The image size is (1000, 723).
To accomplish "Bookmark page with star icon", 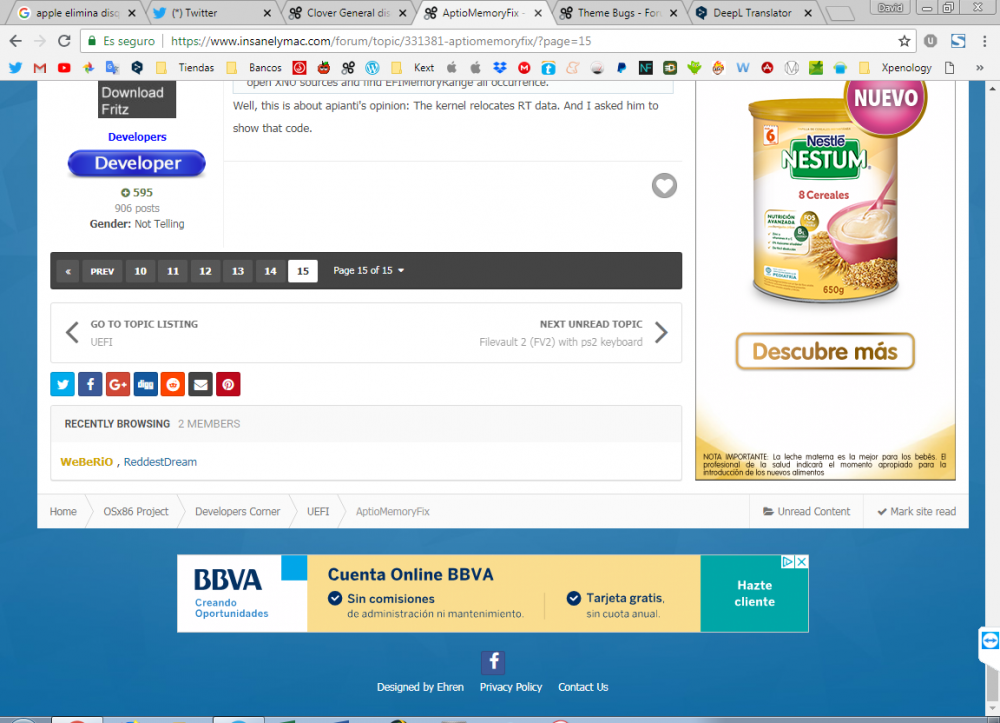I will pyautogui.click(x=904, y=41).
